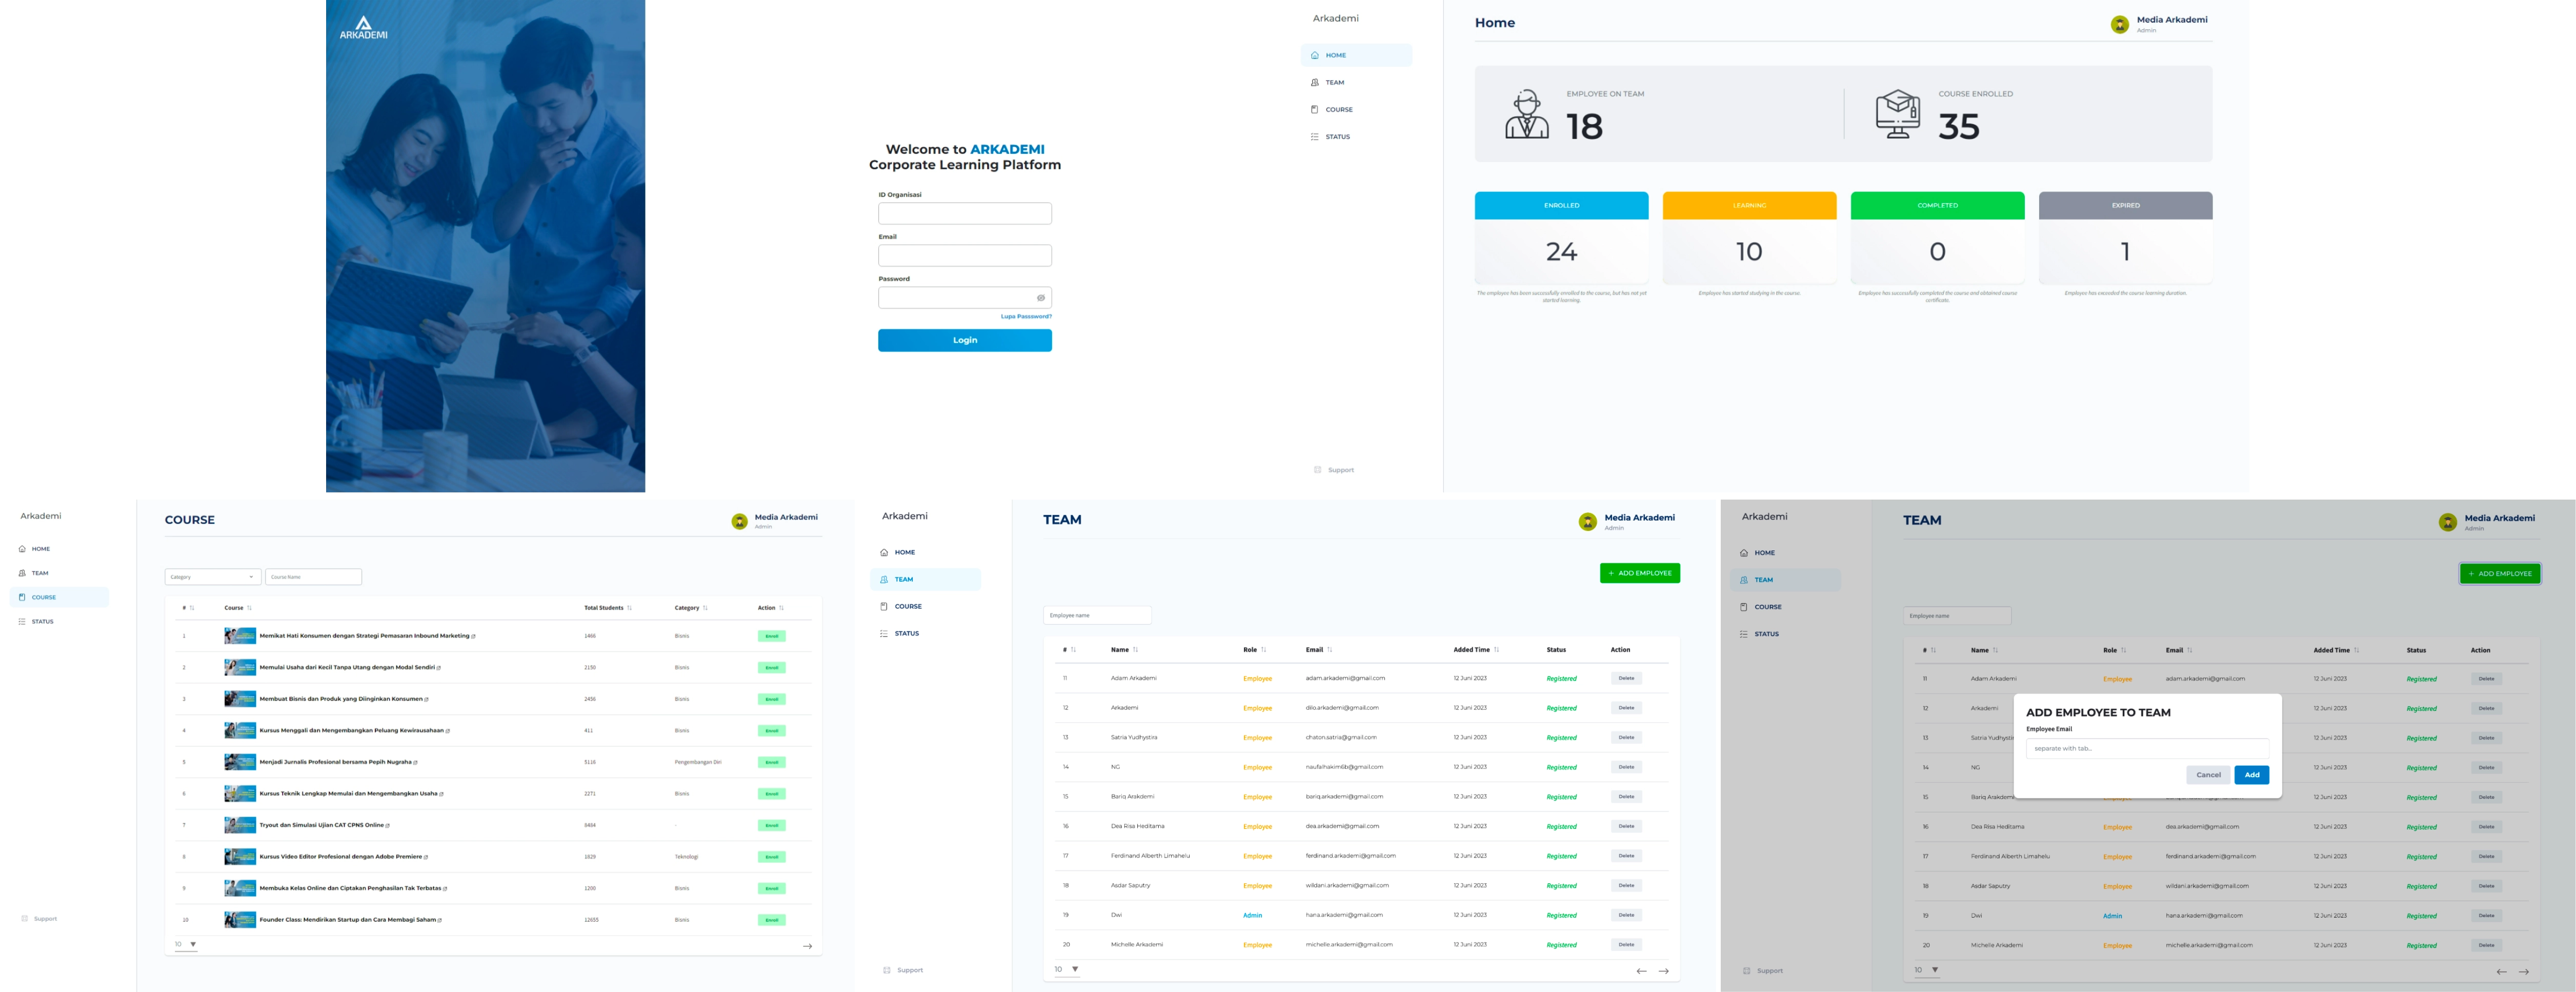Click sort icon beside Course column header

pyautogui.click(x=249, y=608)
